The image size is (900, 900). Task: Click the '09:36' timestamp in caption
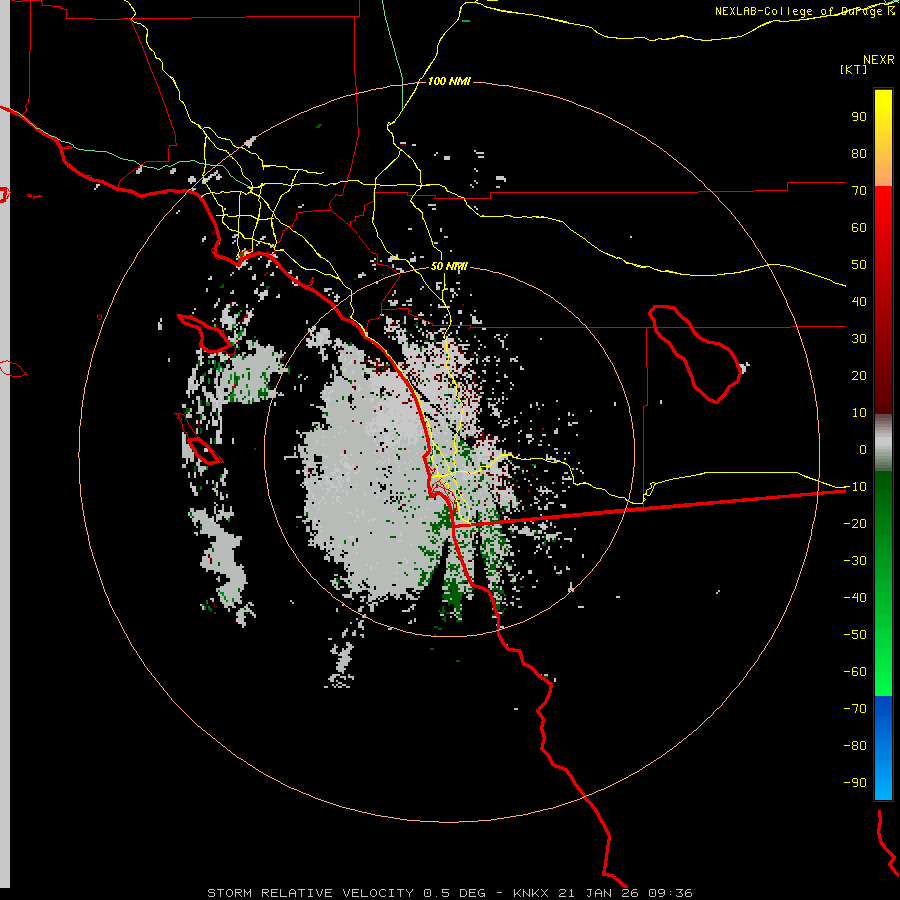(x=670, y=893)
